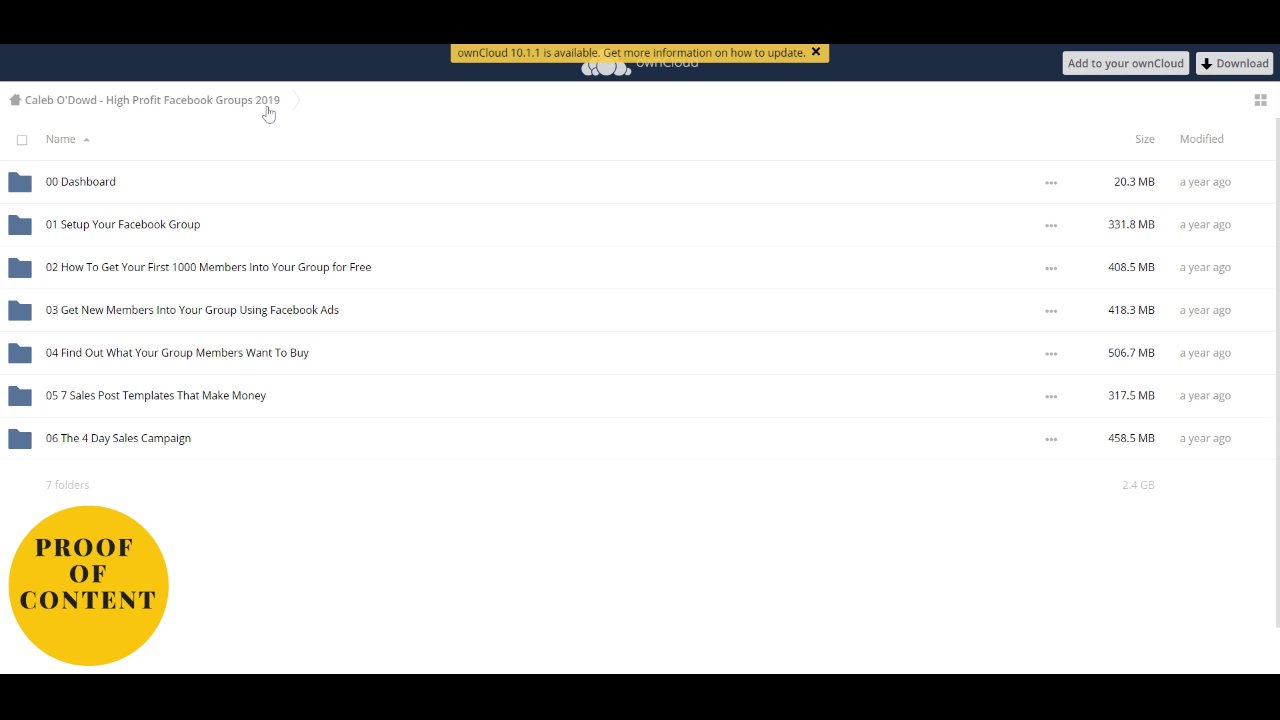Click the 506.7 MB size value
Viewport: 1280px width, 720px height.
pos(1131,353)
